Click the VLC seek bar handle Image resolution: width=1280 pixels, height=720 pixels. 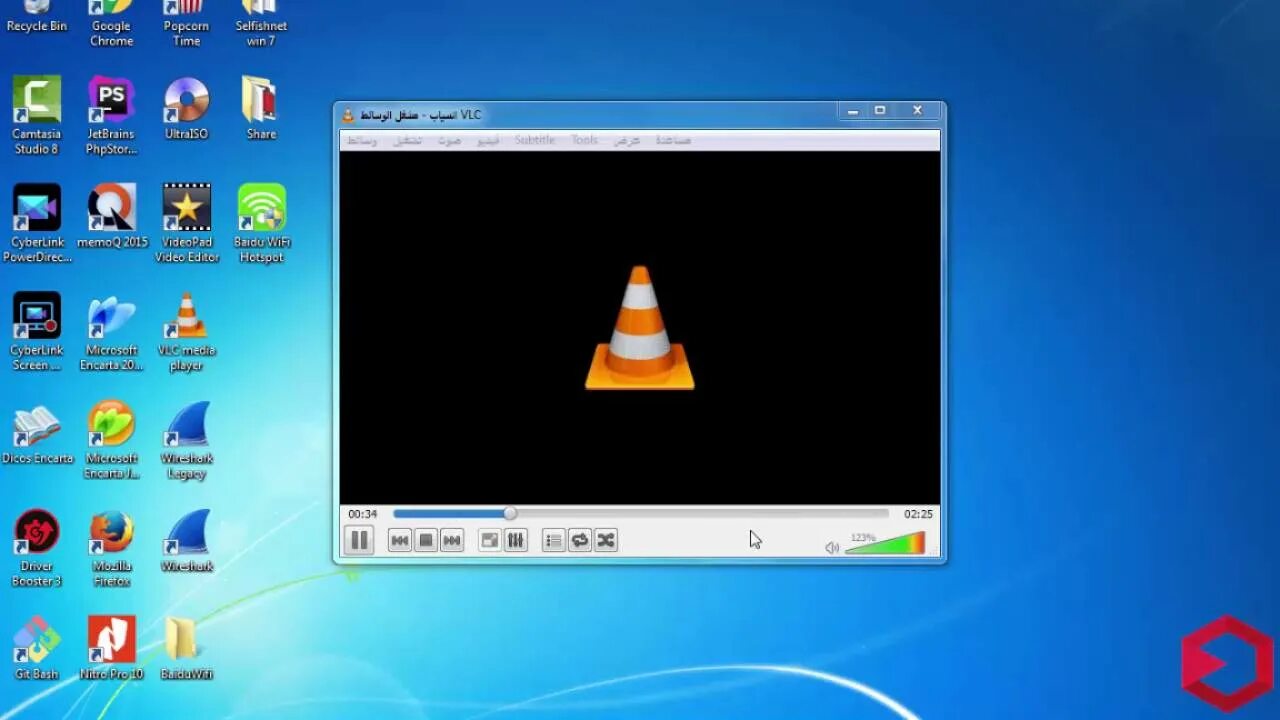(510, 513)
